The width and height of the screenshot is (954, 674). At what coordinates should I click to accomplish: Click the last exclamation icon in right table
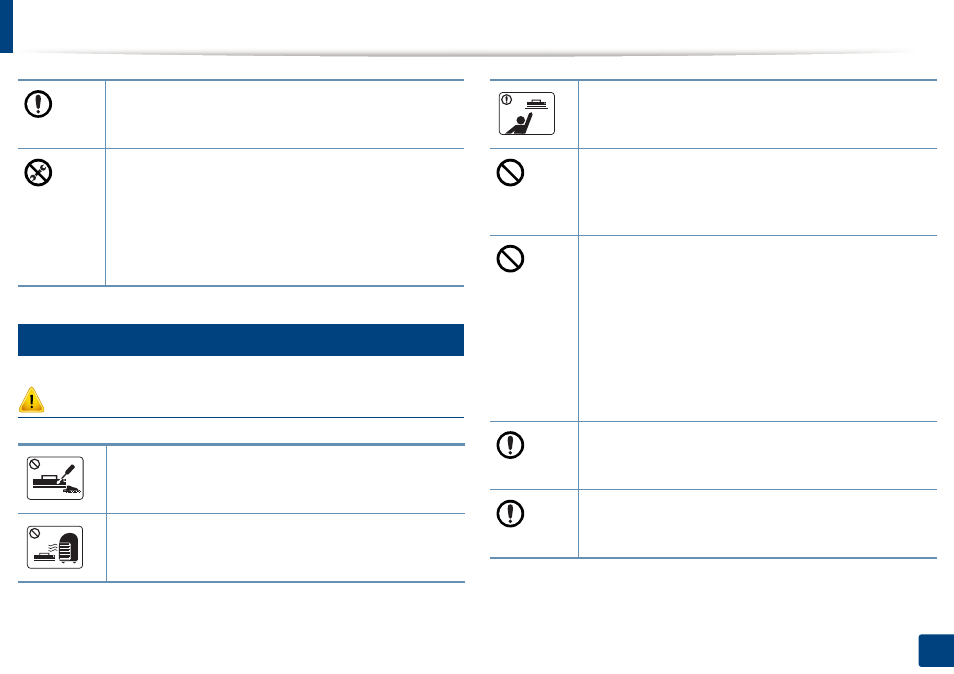(510, 513)
